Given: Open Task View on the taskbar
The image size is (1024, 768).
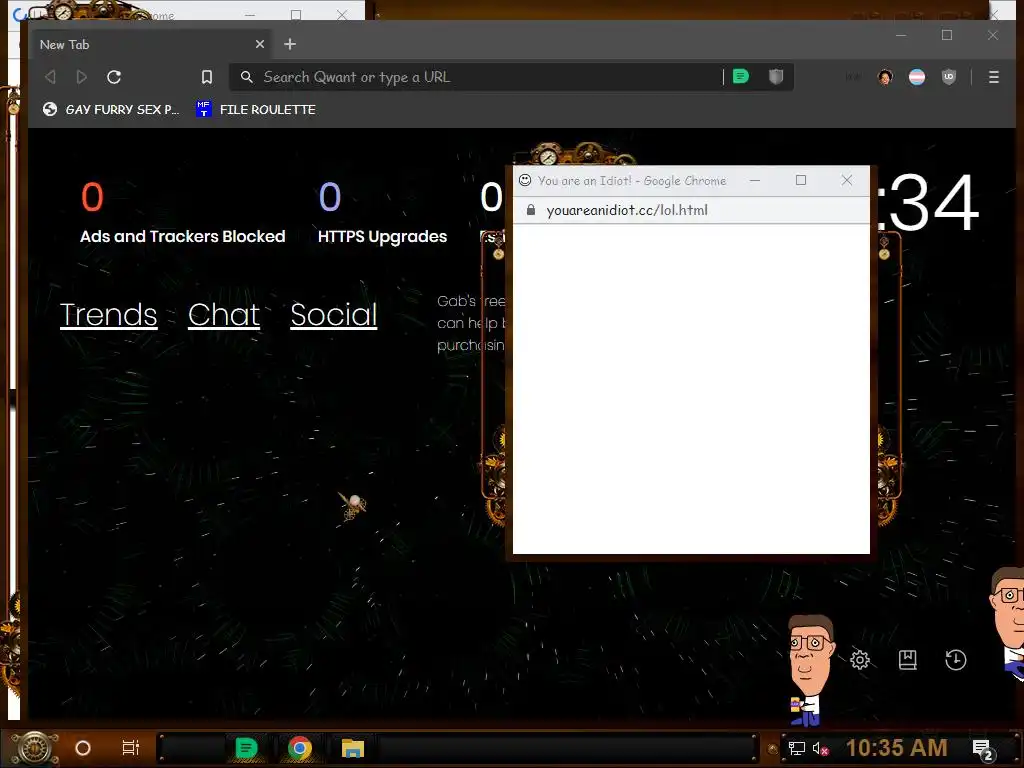Looking at the screenshot, I should coord(131,748).
